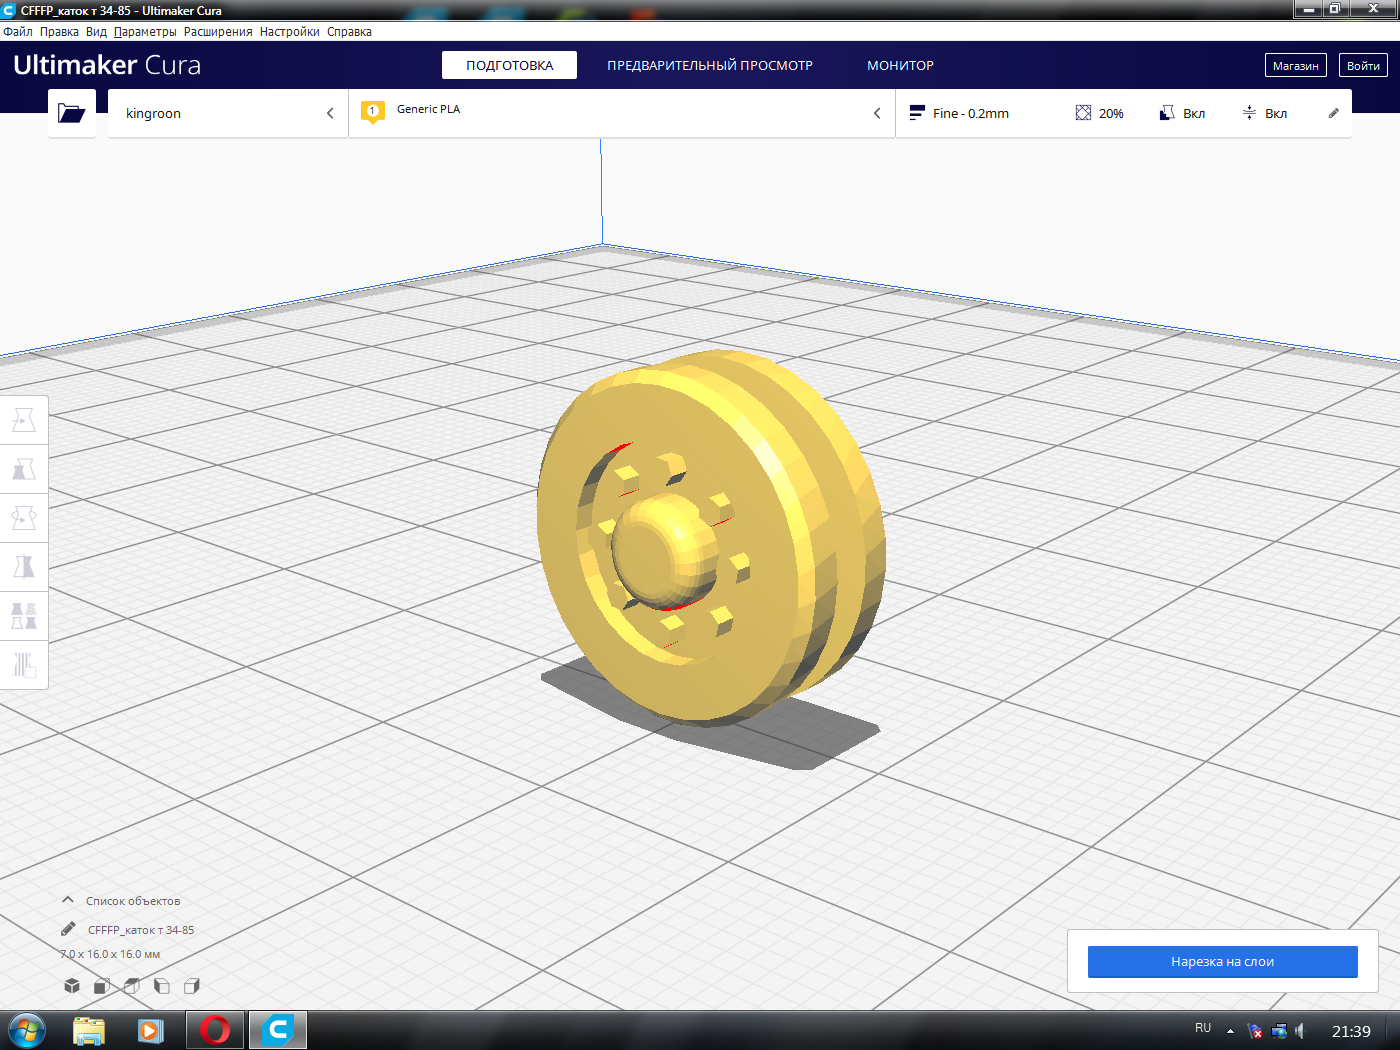
Task: Select the Mirror tool in left toolbar
Action: pyautogui.click(x=24, y=567)
